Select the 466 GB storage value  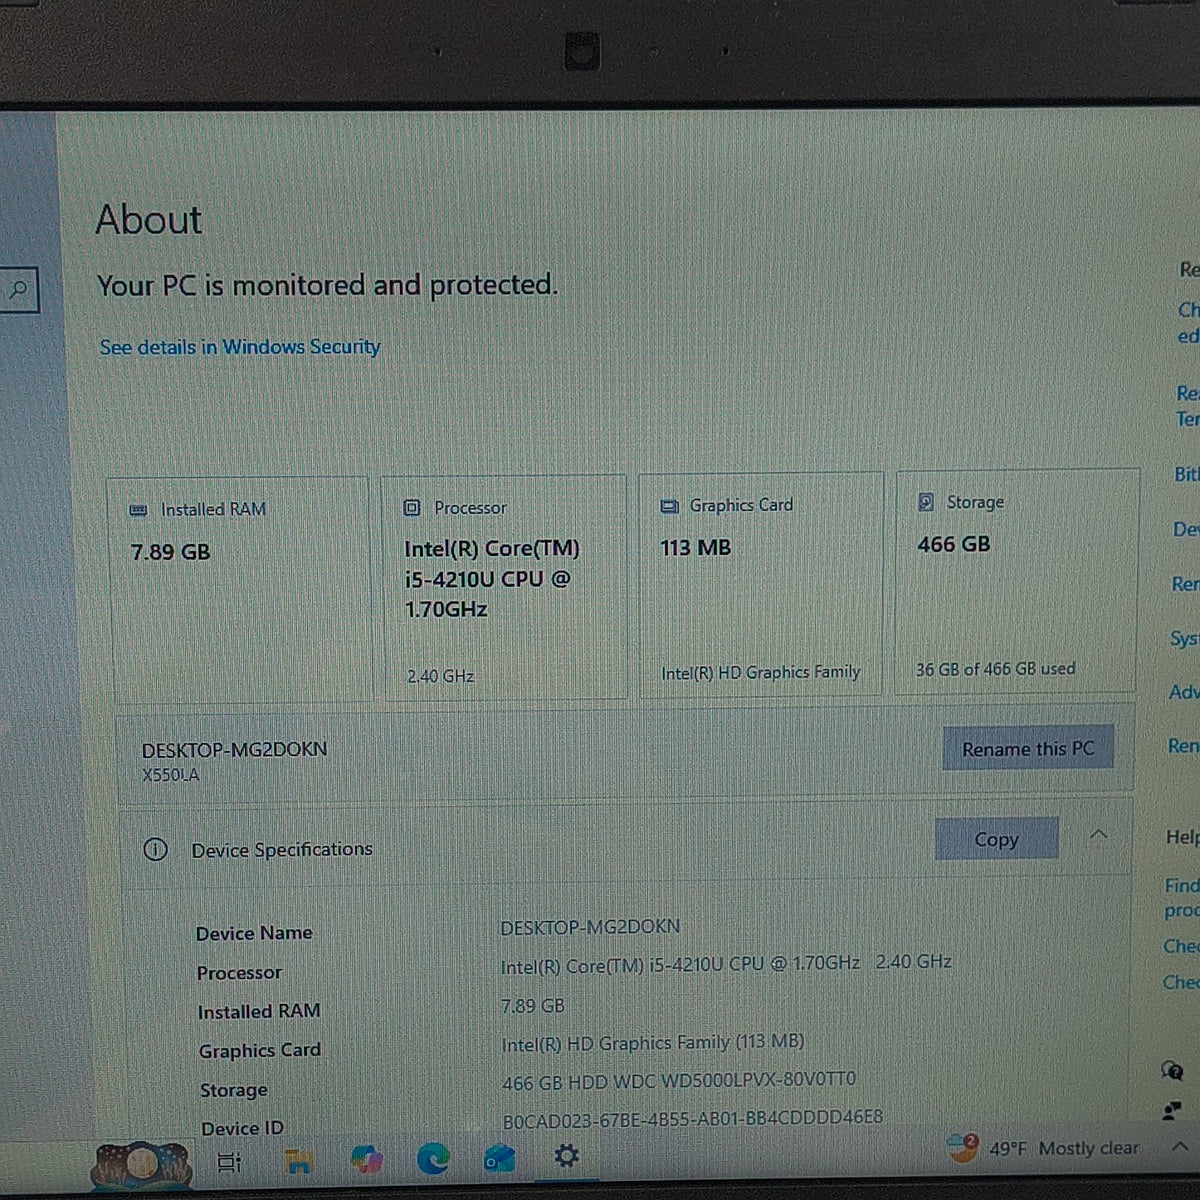[x=954, y=545]
